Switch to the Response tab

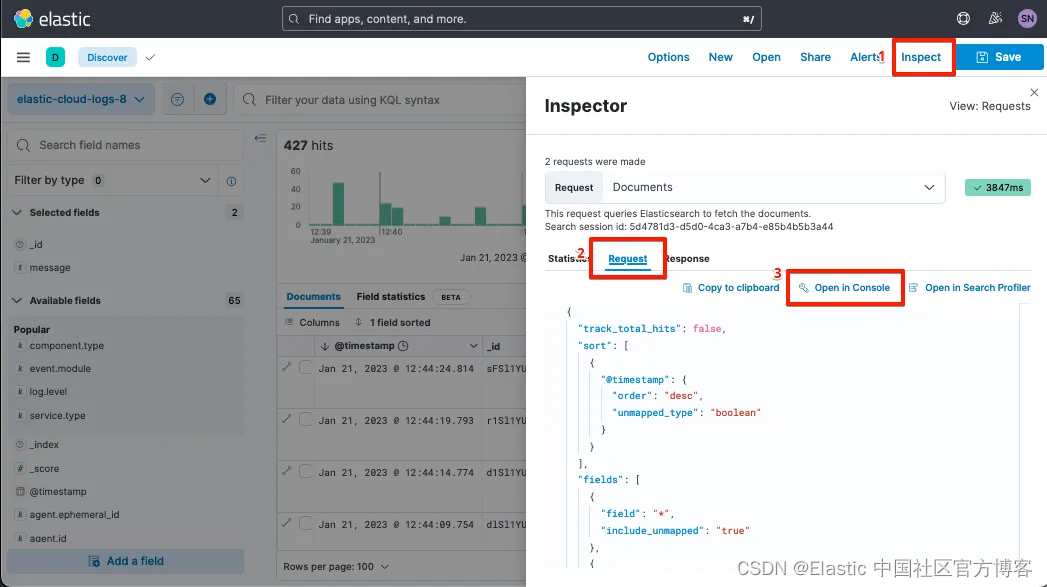[686, 259]
